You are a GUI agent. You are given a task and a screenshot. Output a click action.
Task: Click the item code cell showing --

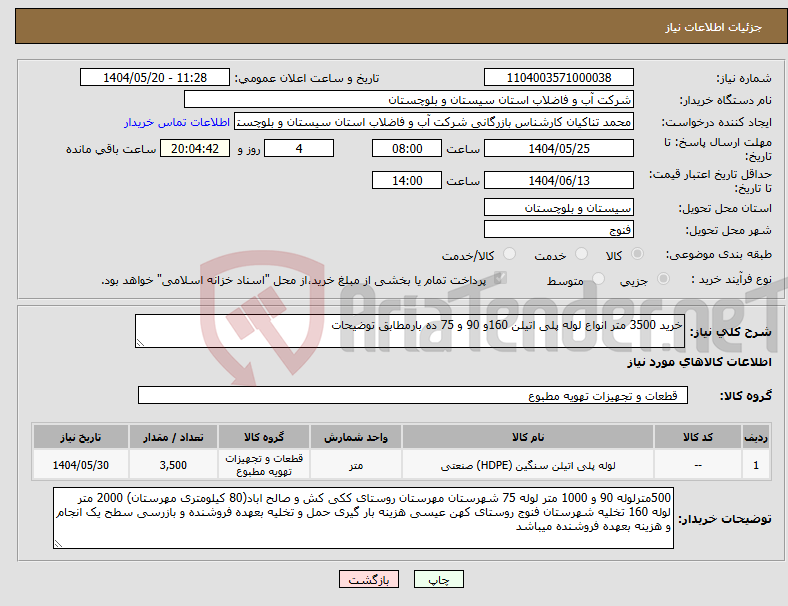(698, 465)
